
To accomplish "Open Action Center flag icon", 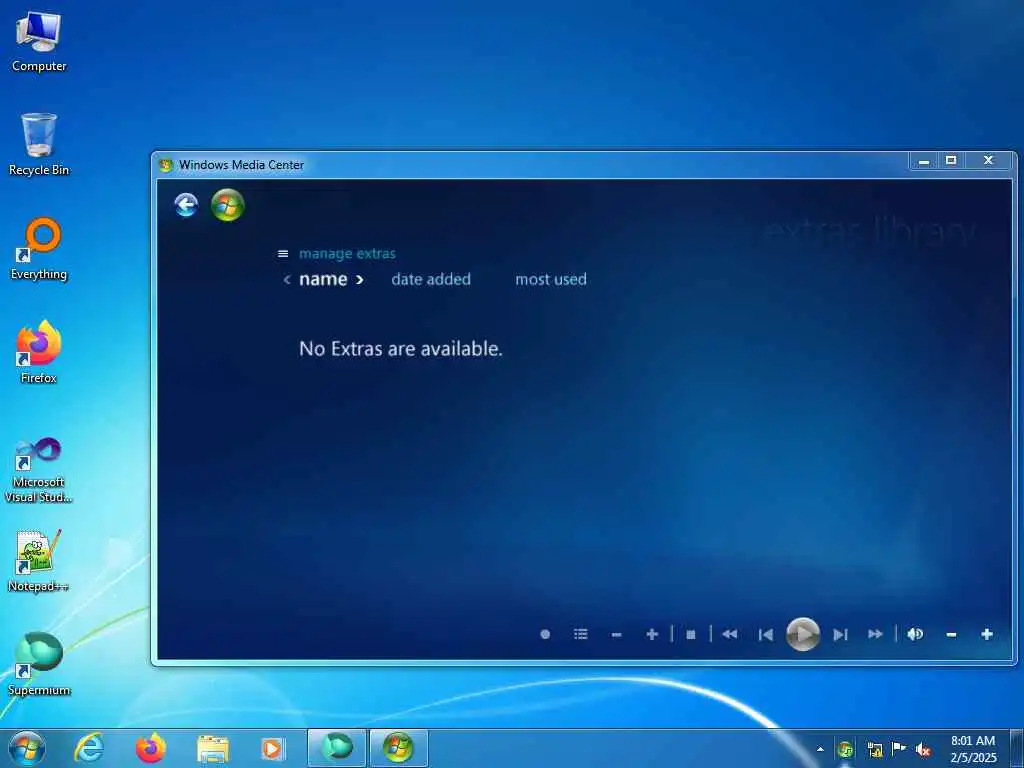I will (x=899, y=749).
